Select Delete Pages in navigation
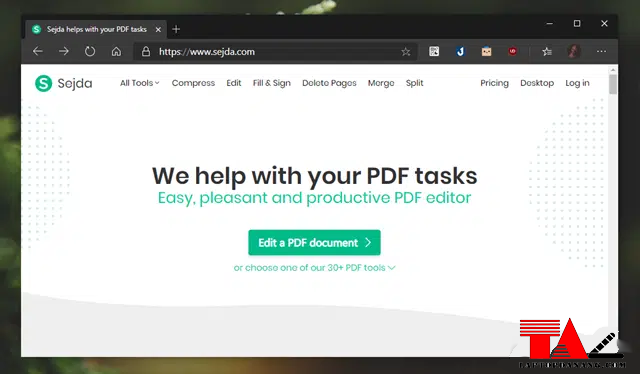 tap(329, 83)
